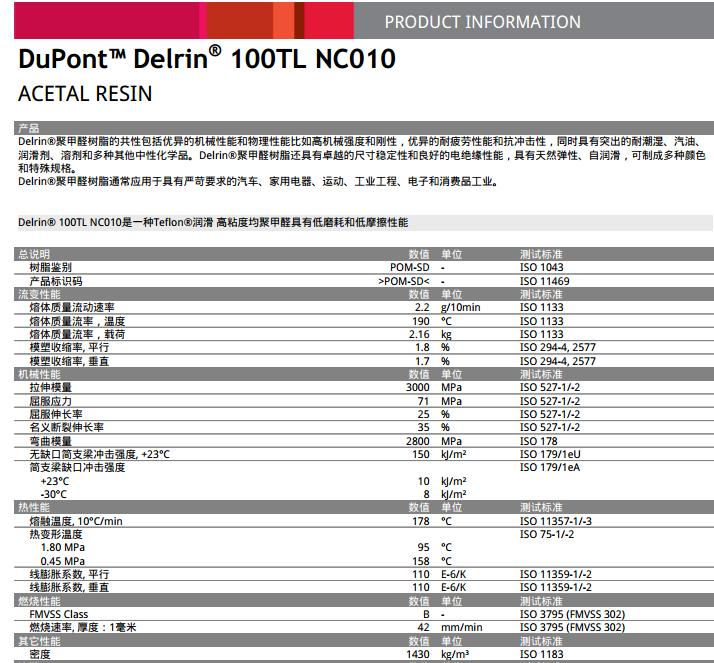Select the 158 deflection temperature value

421,561
